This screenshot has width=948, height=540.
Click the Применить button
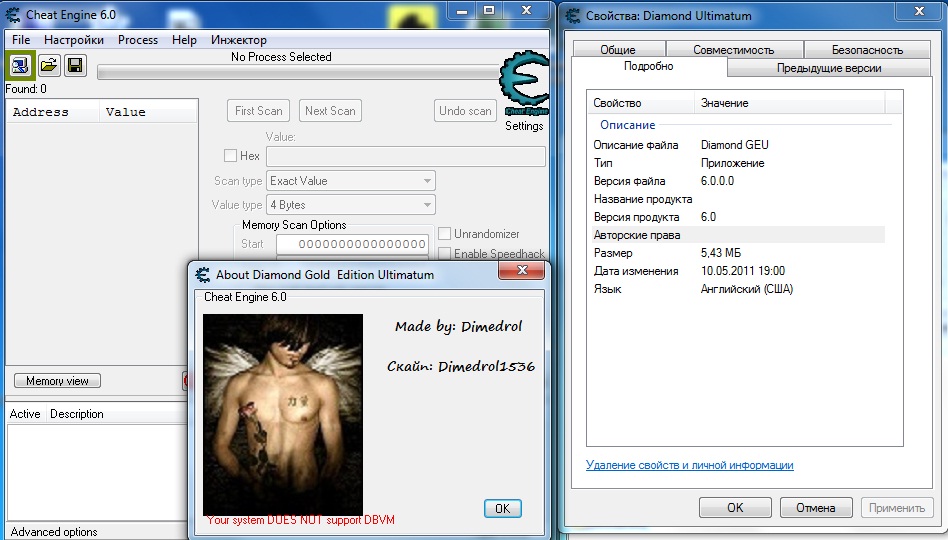click(x=897, y=507)
